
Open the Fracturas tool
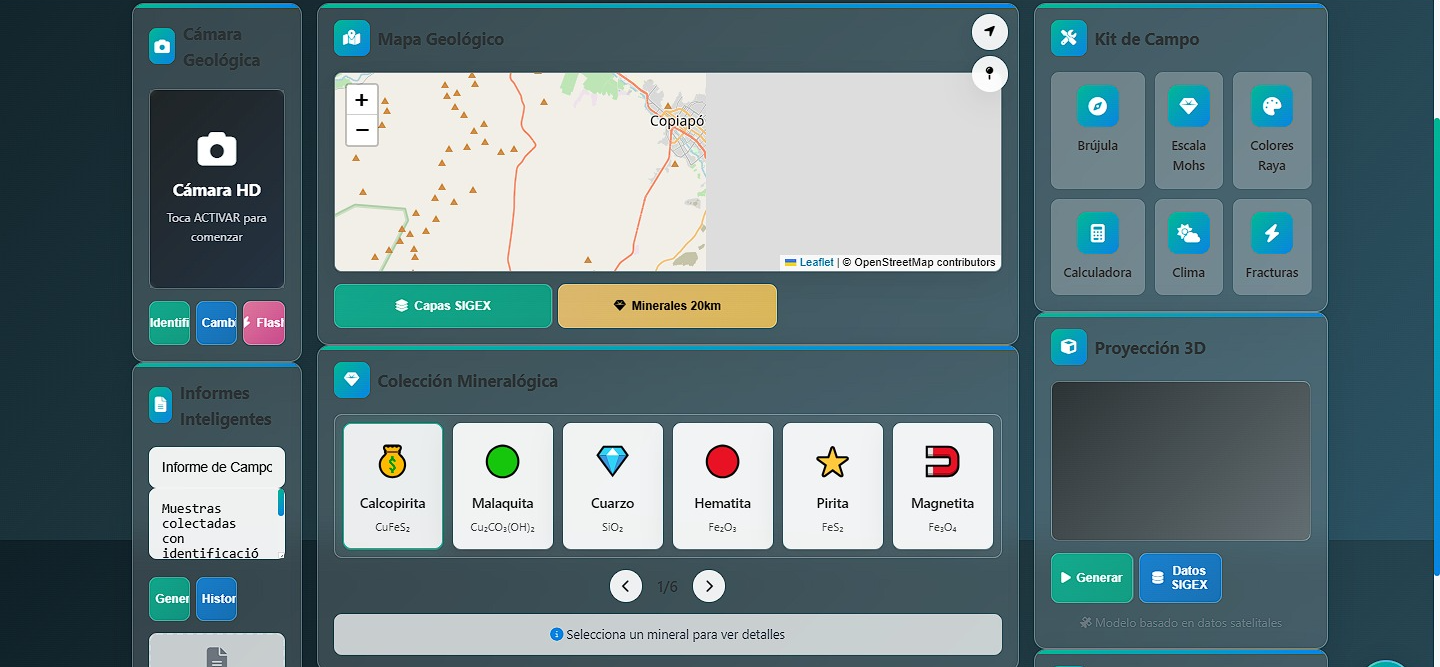[1271, 247]
